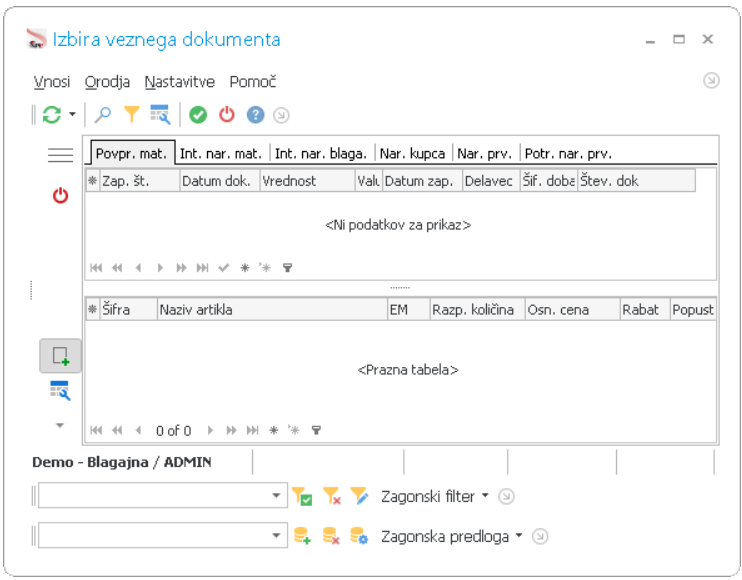Click the menu bar customize arrow icon
The width and height of the screenshot is (742, 580).
pyautogui.click(x=711, y=80)
